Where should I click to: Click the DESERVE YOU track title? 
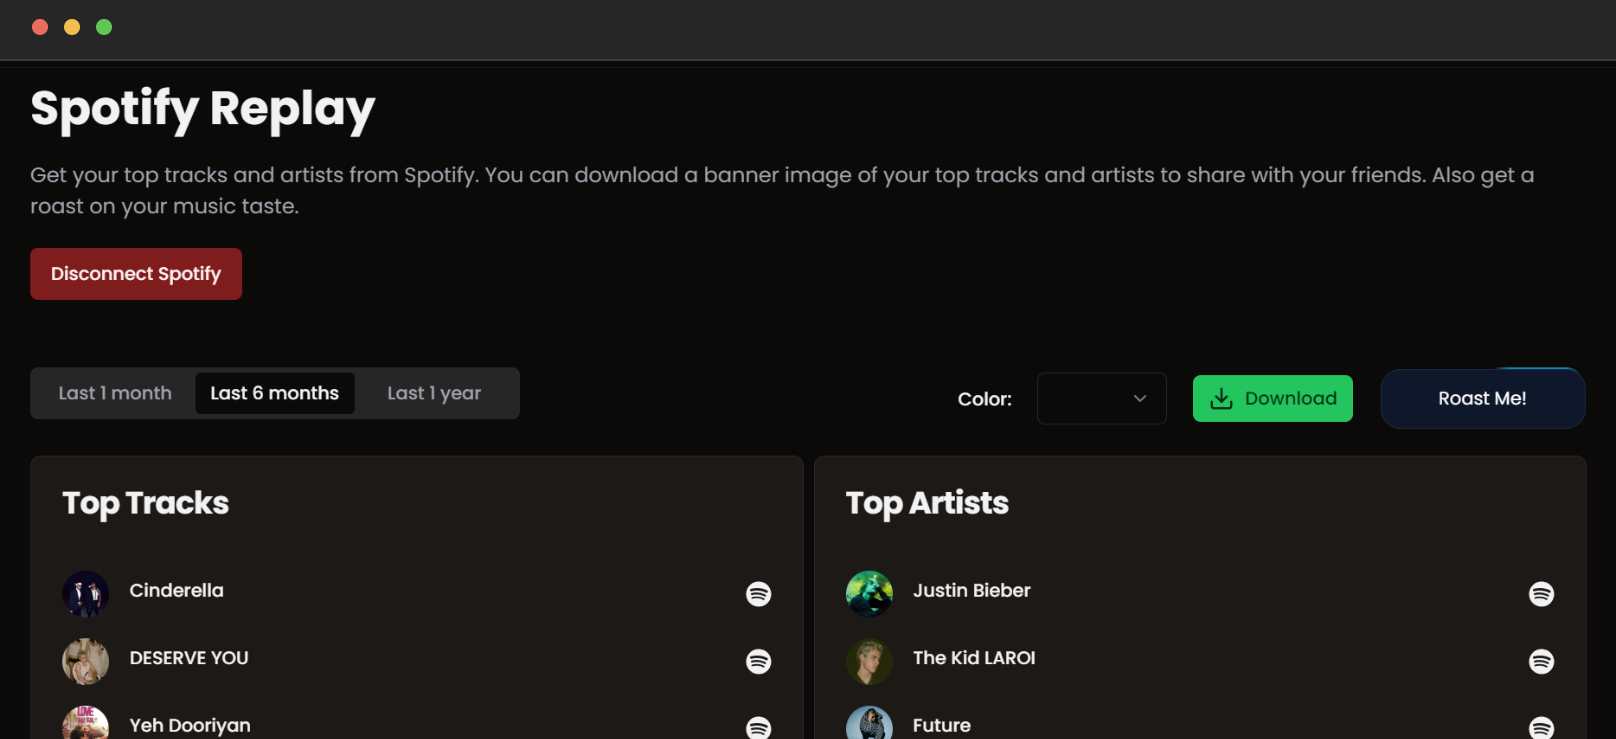pyautogui.click(x=189, y=658)
